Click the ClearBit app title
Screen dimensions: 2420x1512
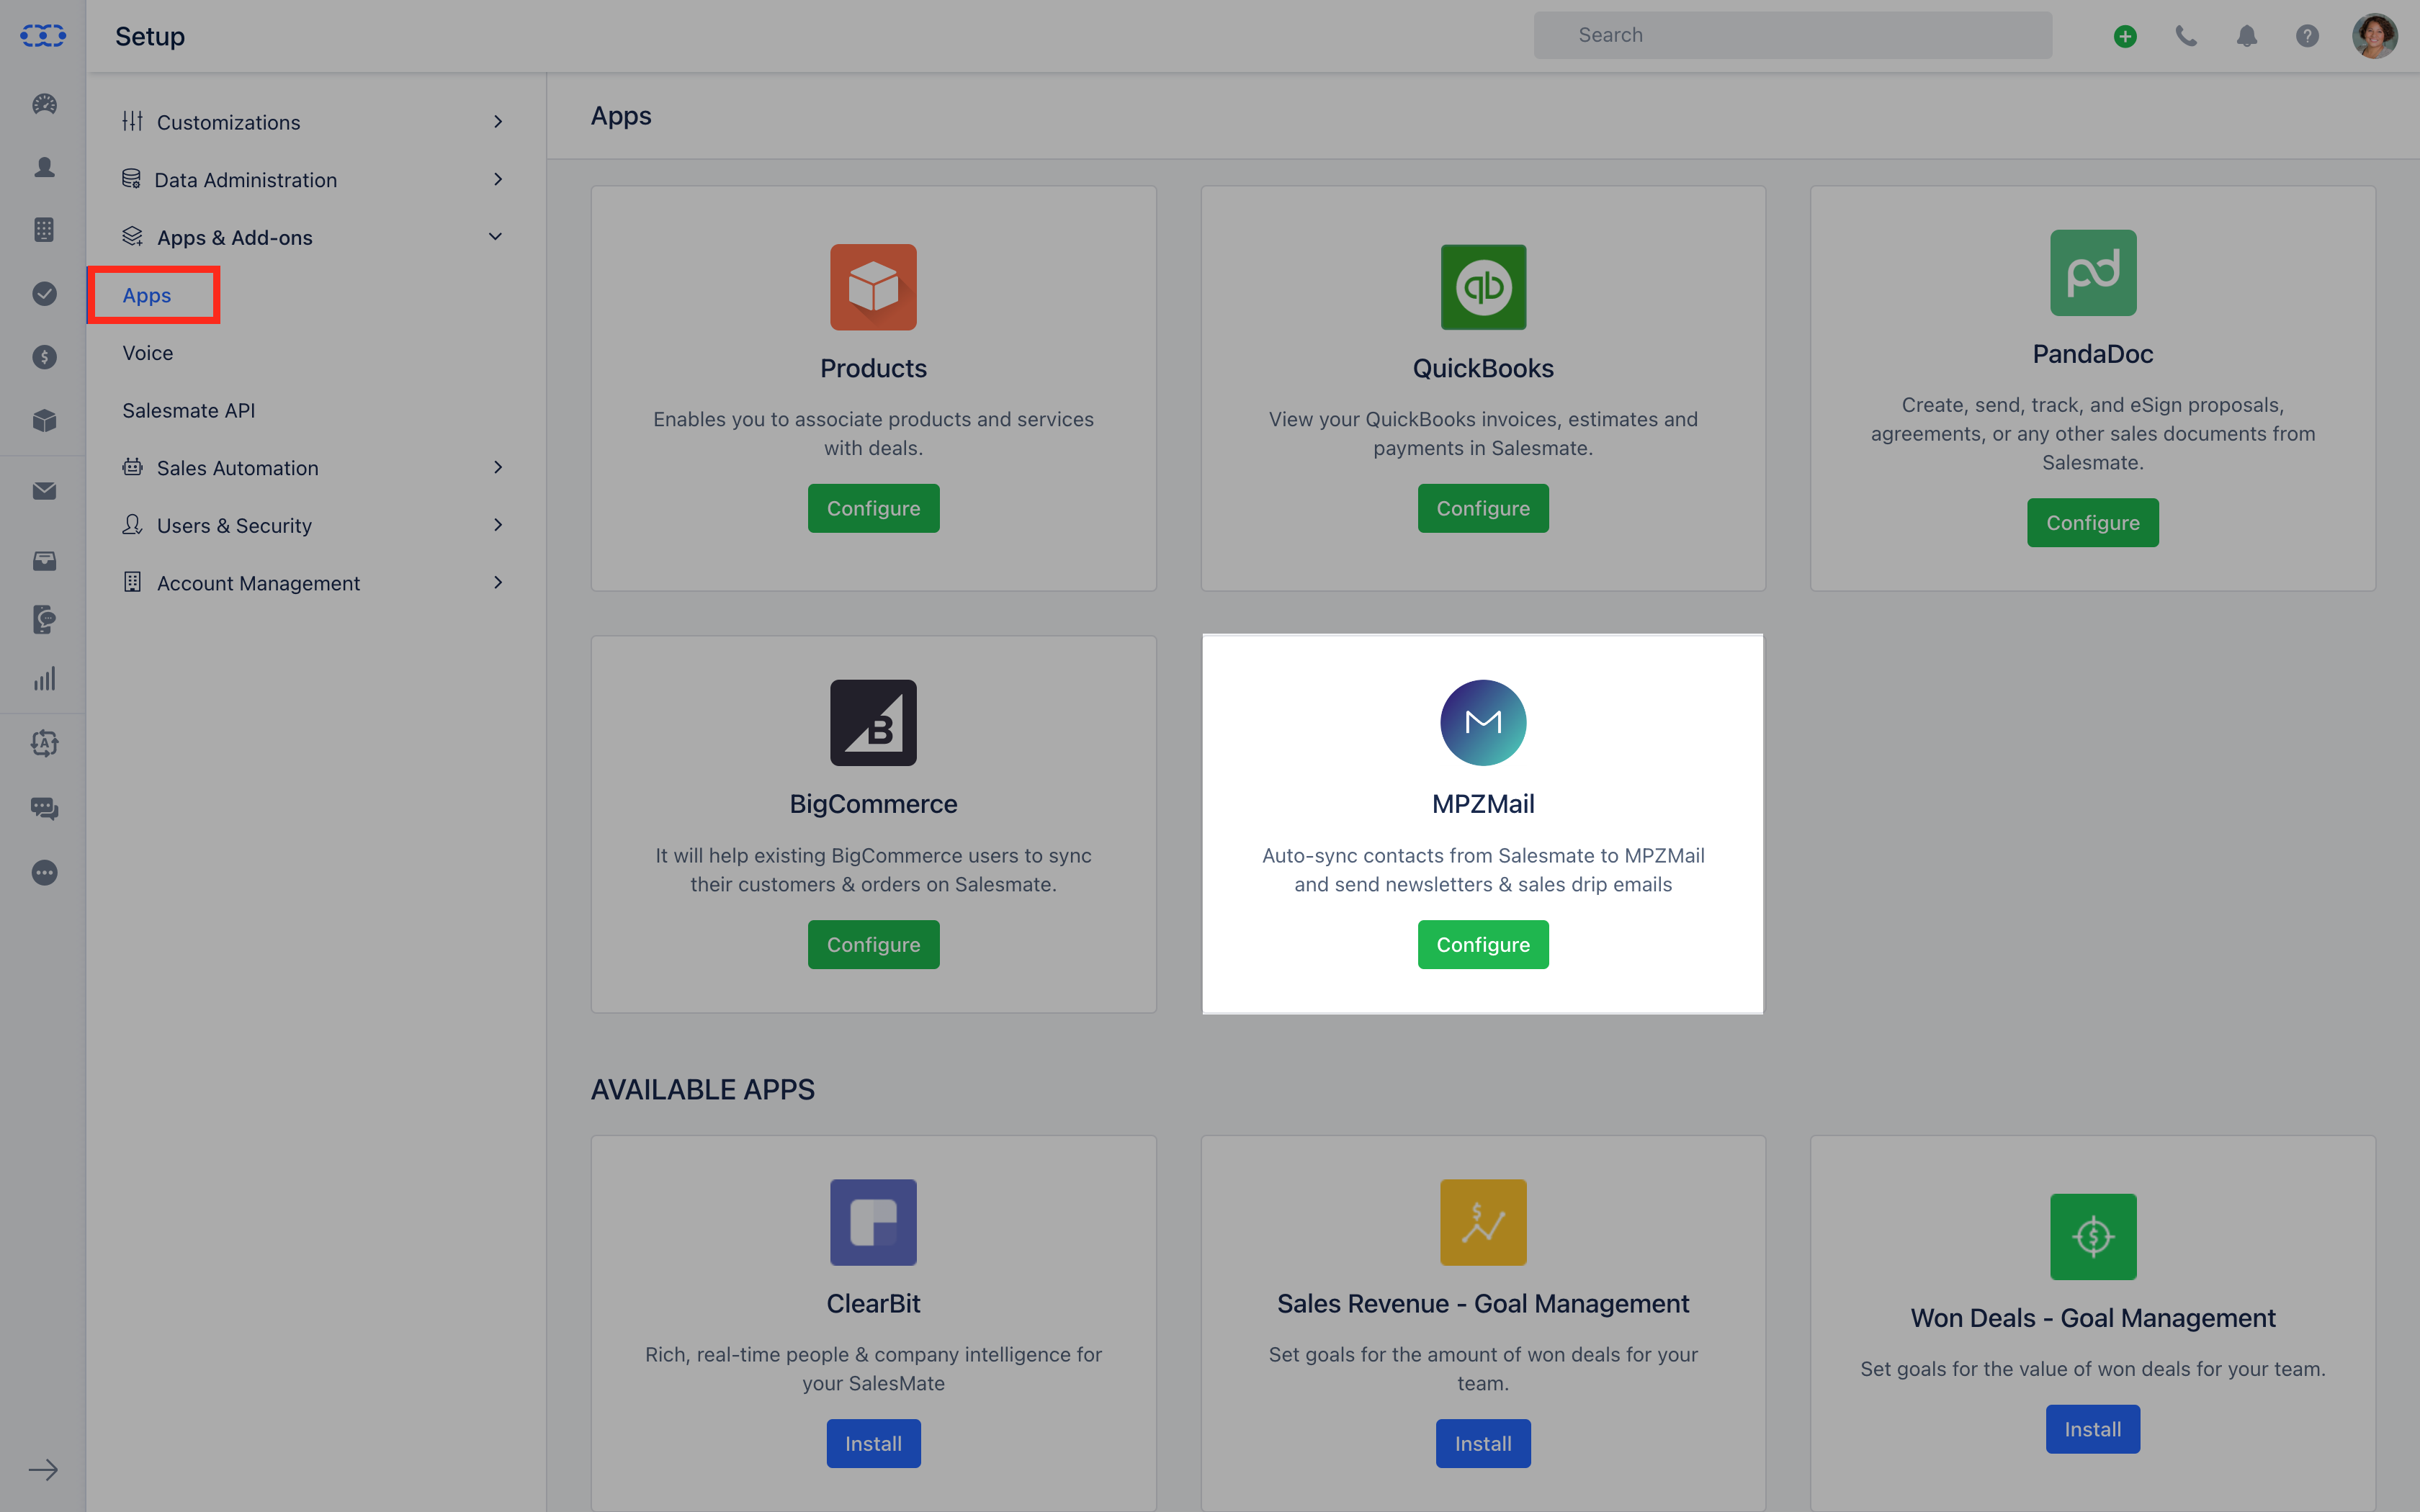click(873, 1303)
